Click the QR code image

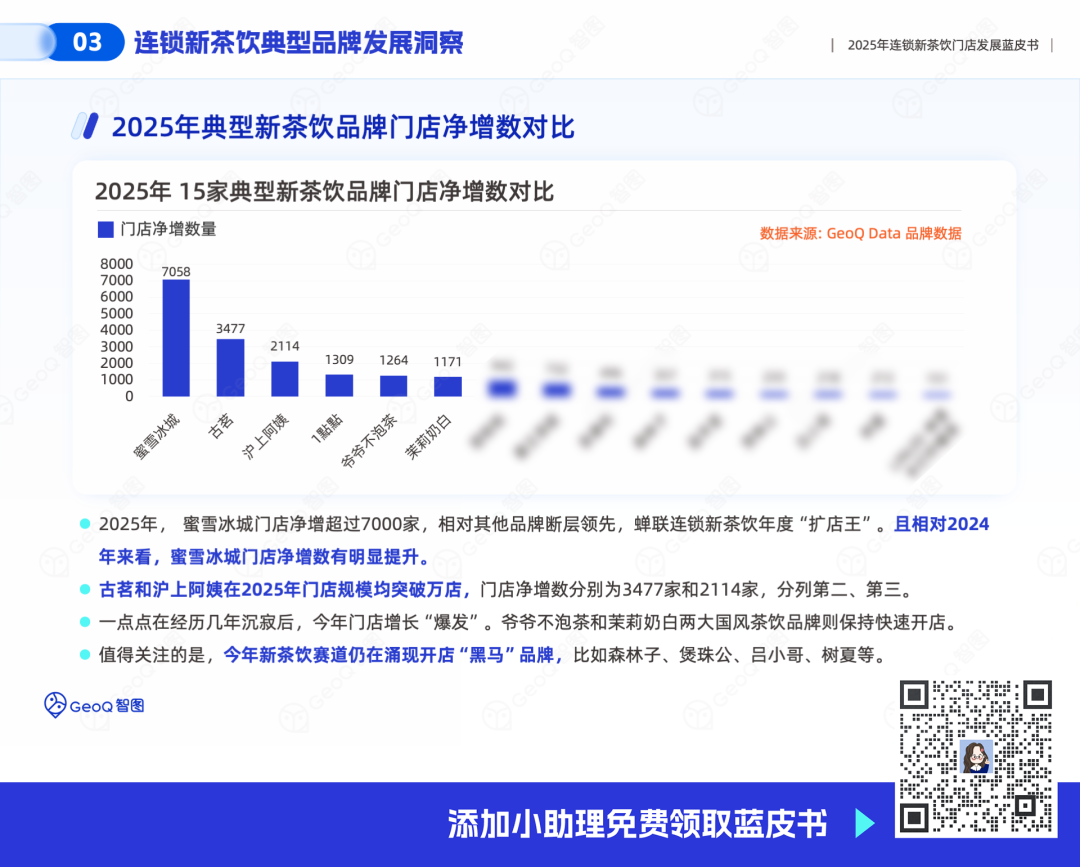pyautogui.click(x=976, y=757)
